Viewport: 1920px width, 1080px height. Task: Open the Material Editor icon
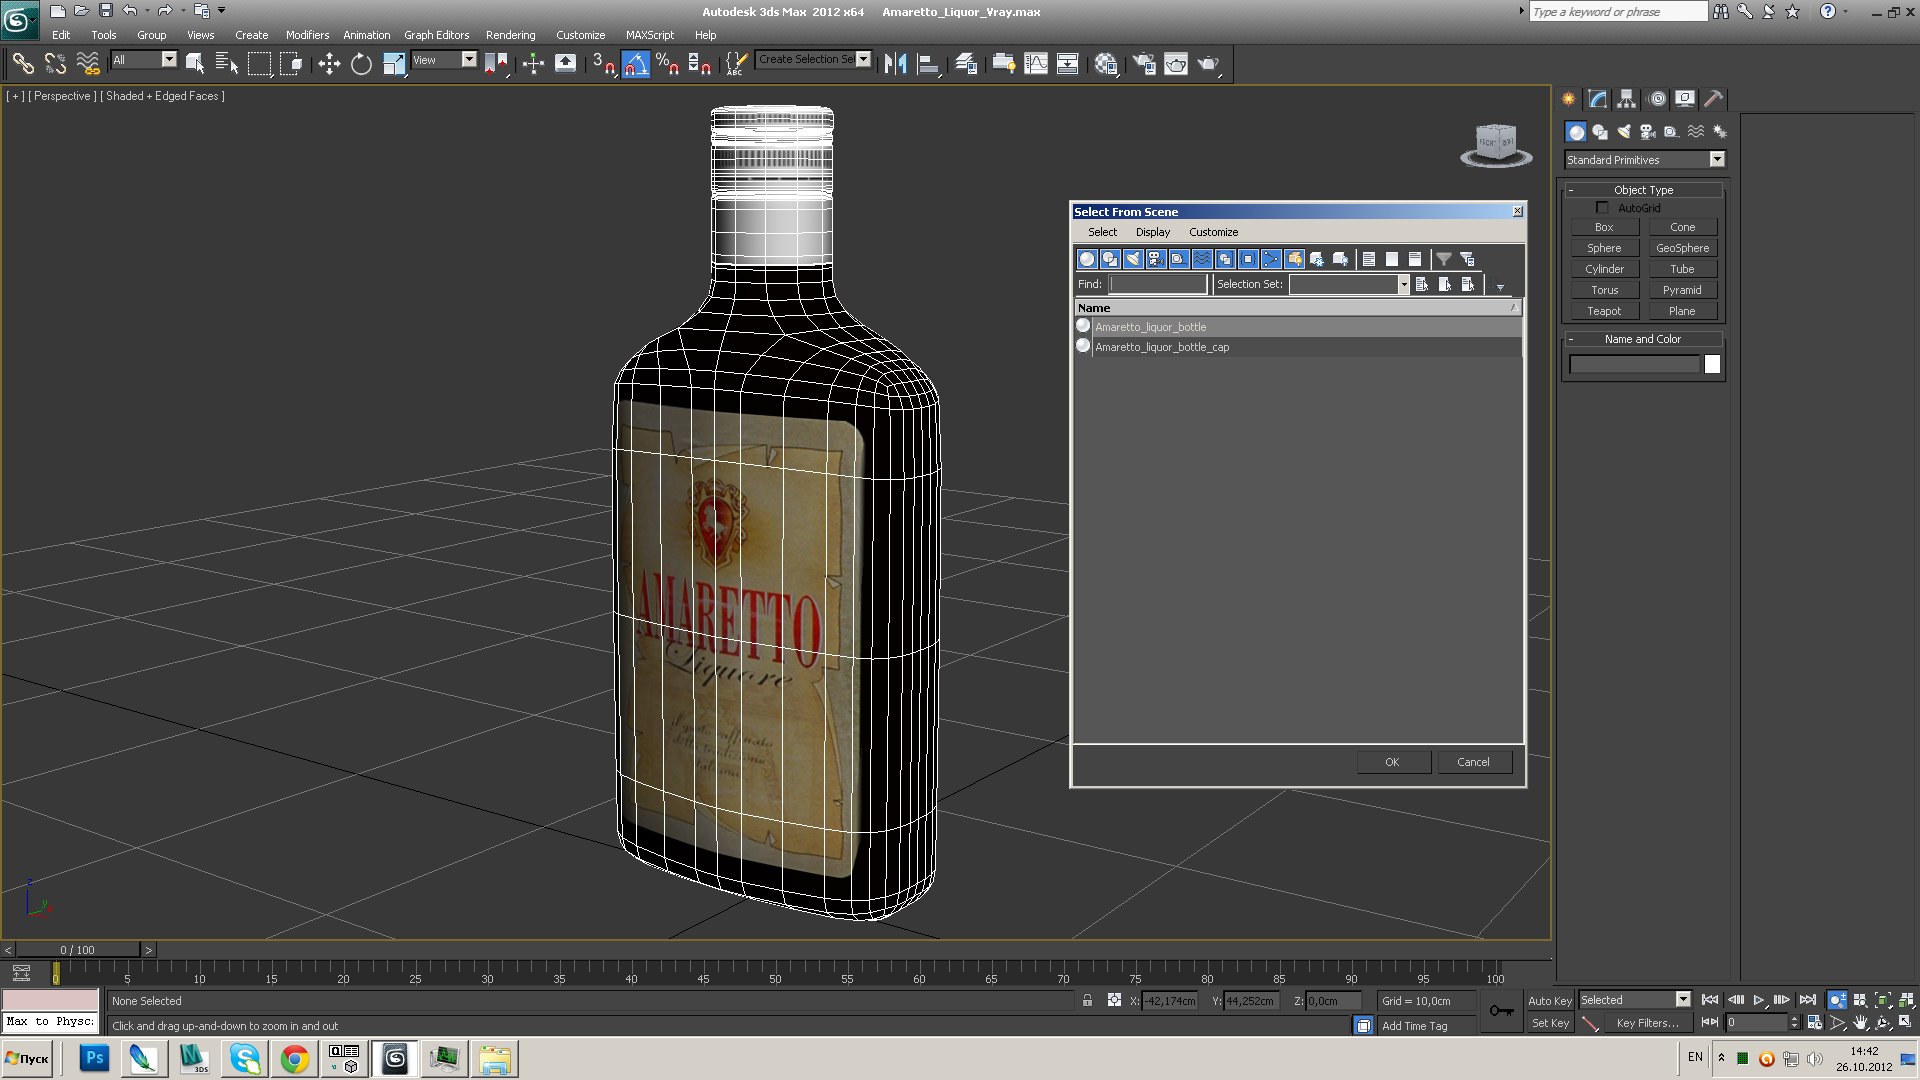(1106, 64)
